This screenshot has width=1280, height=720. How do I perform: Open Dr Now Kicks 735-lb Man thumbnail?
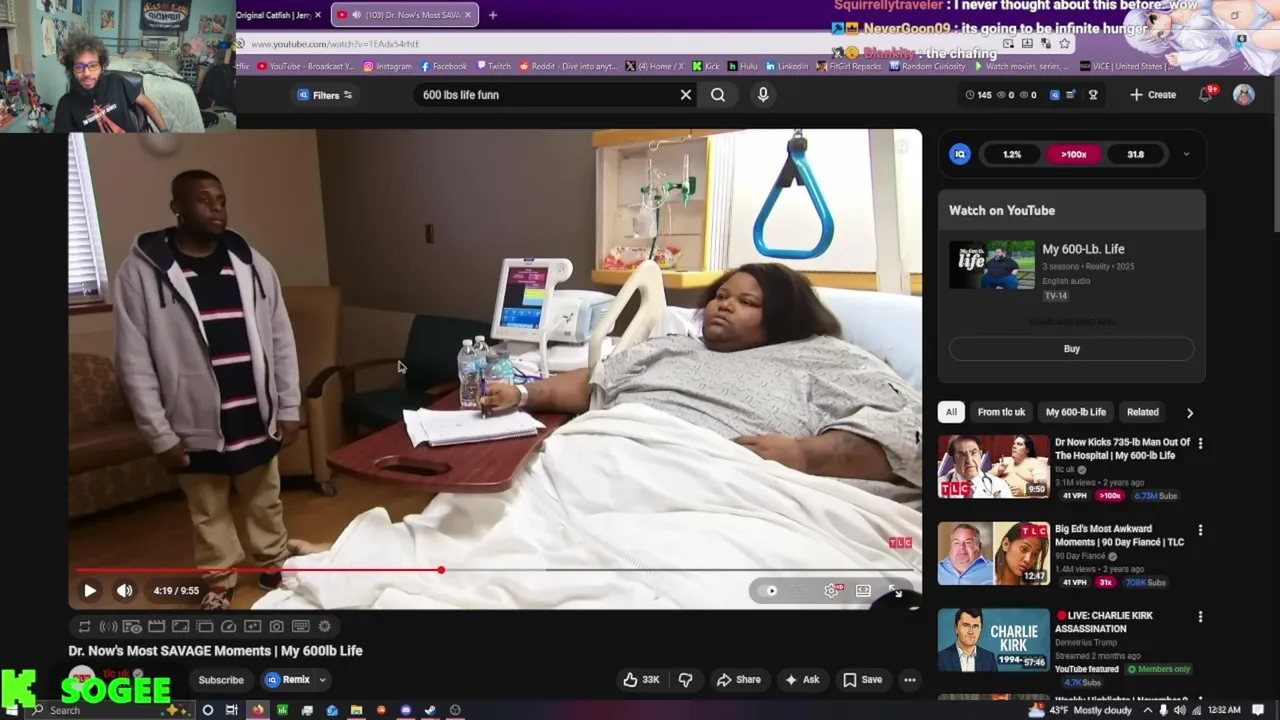tap(993, 466)
